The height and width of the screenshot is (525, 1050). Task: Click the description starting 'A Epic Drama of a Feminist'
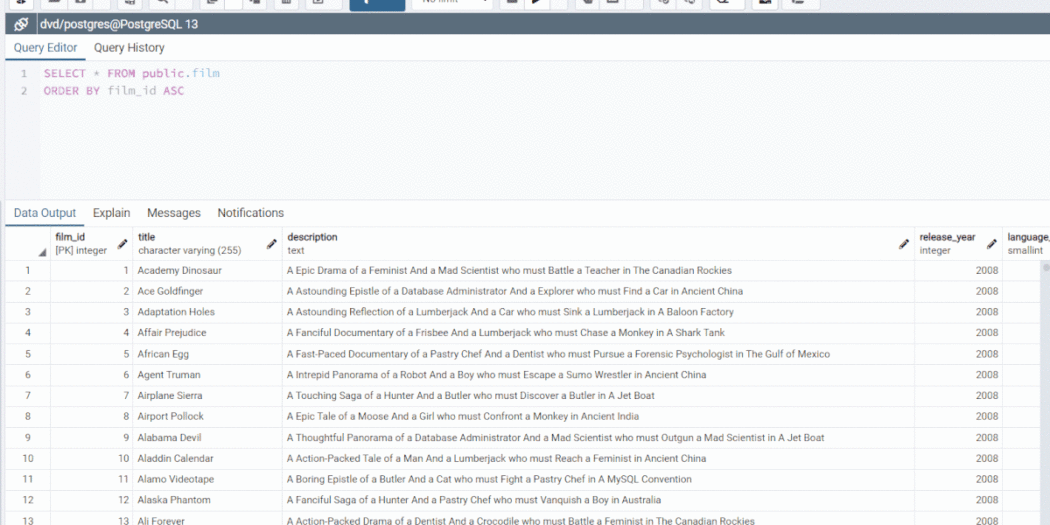coord(599,271)
